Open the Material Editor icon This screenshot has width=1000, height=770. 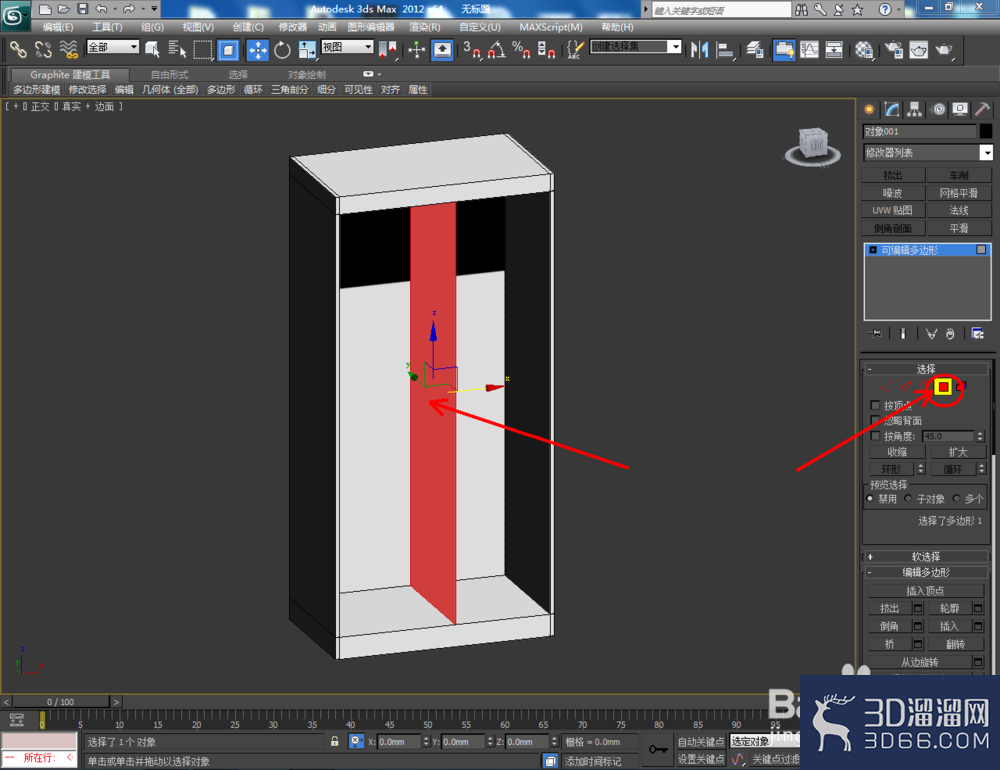(x=864, y=49)
